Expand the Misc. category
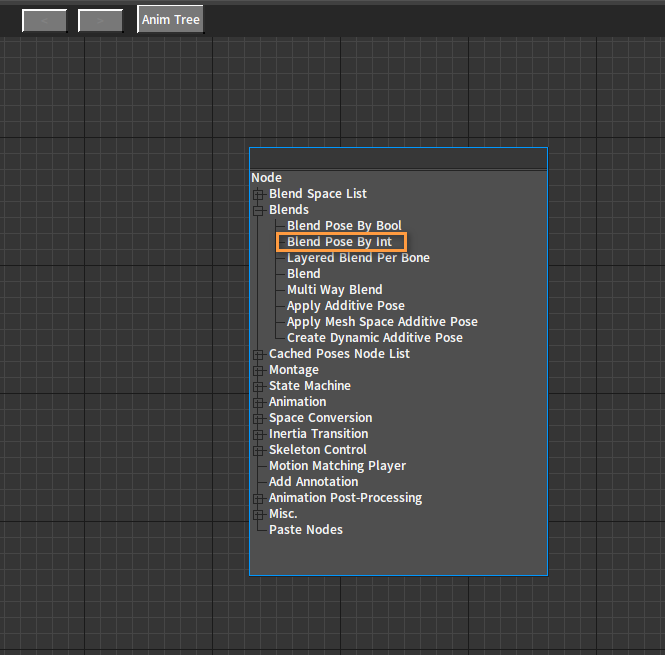The image size is (665, 655). click(x=258, y=514)
